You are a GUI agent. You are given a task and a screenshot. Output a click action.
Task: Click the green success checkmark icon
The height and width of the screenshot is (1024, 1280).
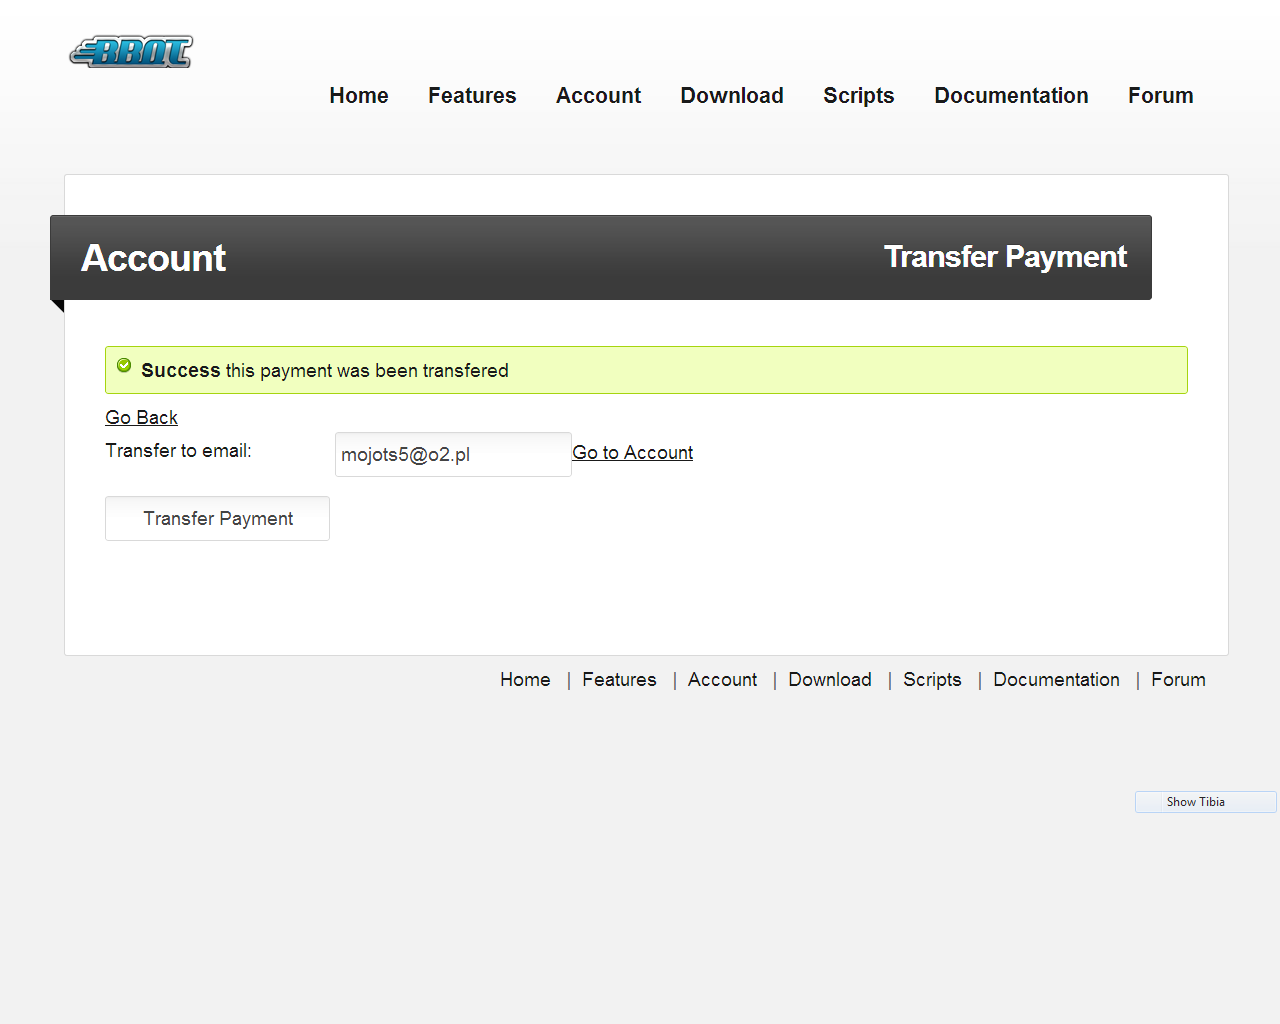pyautogui.click(x=124, y=366)
